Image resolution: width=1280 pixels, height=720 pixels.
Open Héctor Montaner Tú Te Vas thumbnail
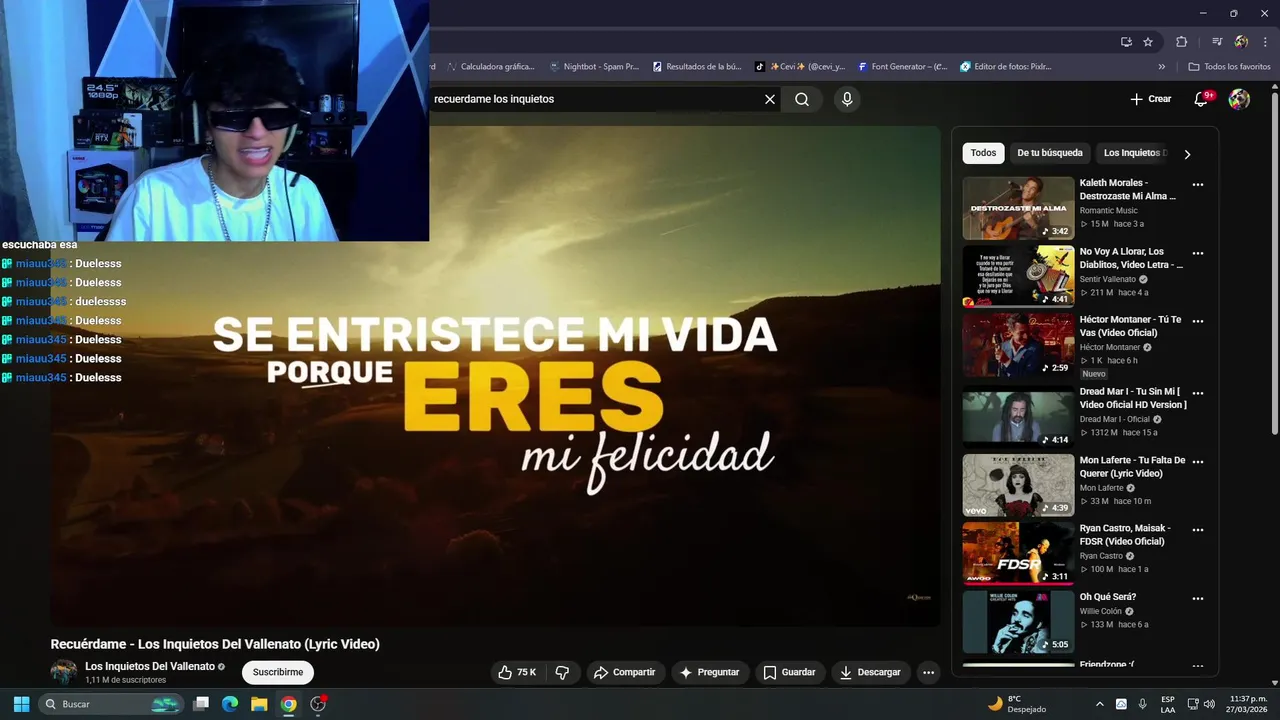(1018, 345)
